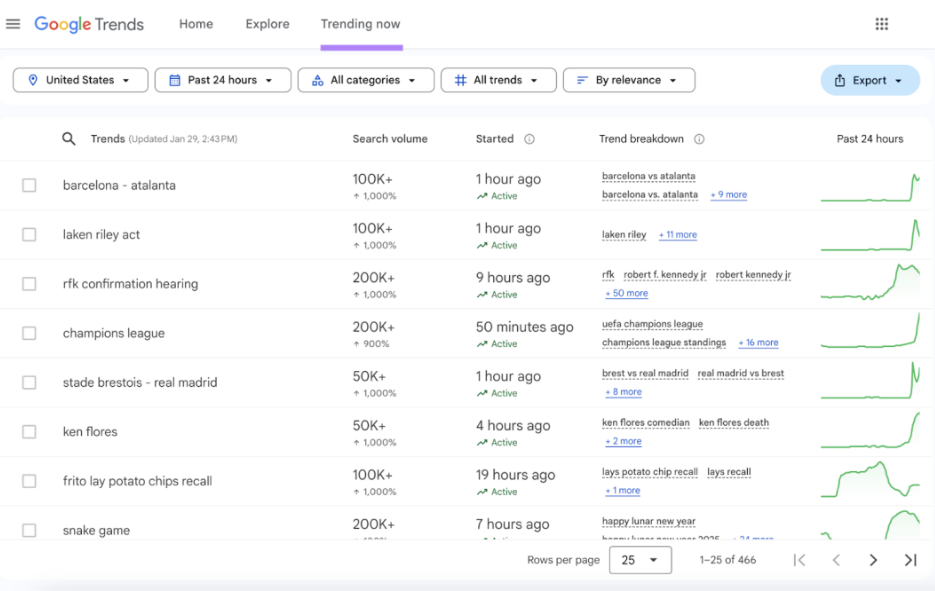Open the All categories dropdown
This screenshot has width=935, height=591.
[x=366, y=80]
